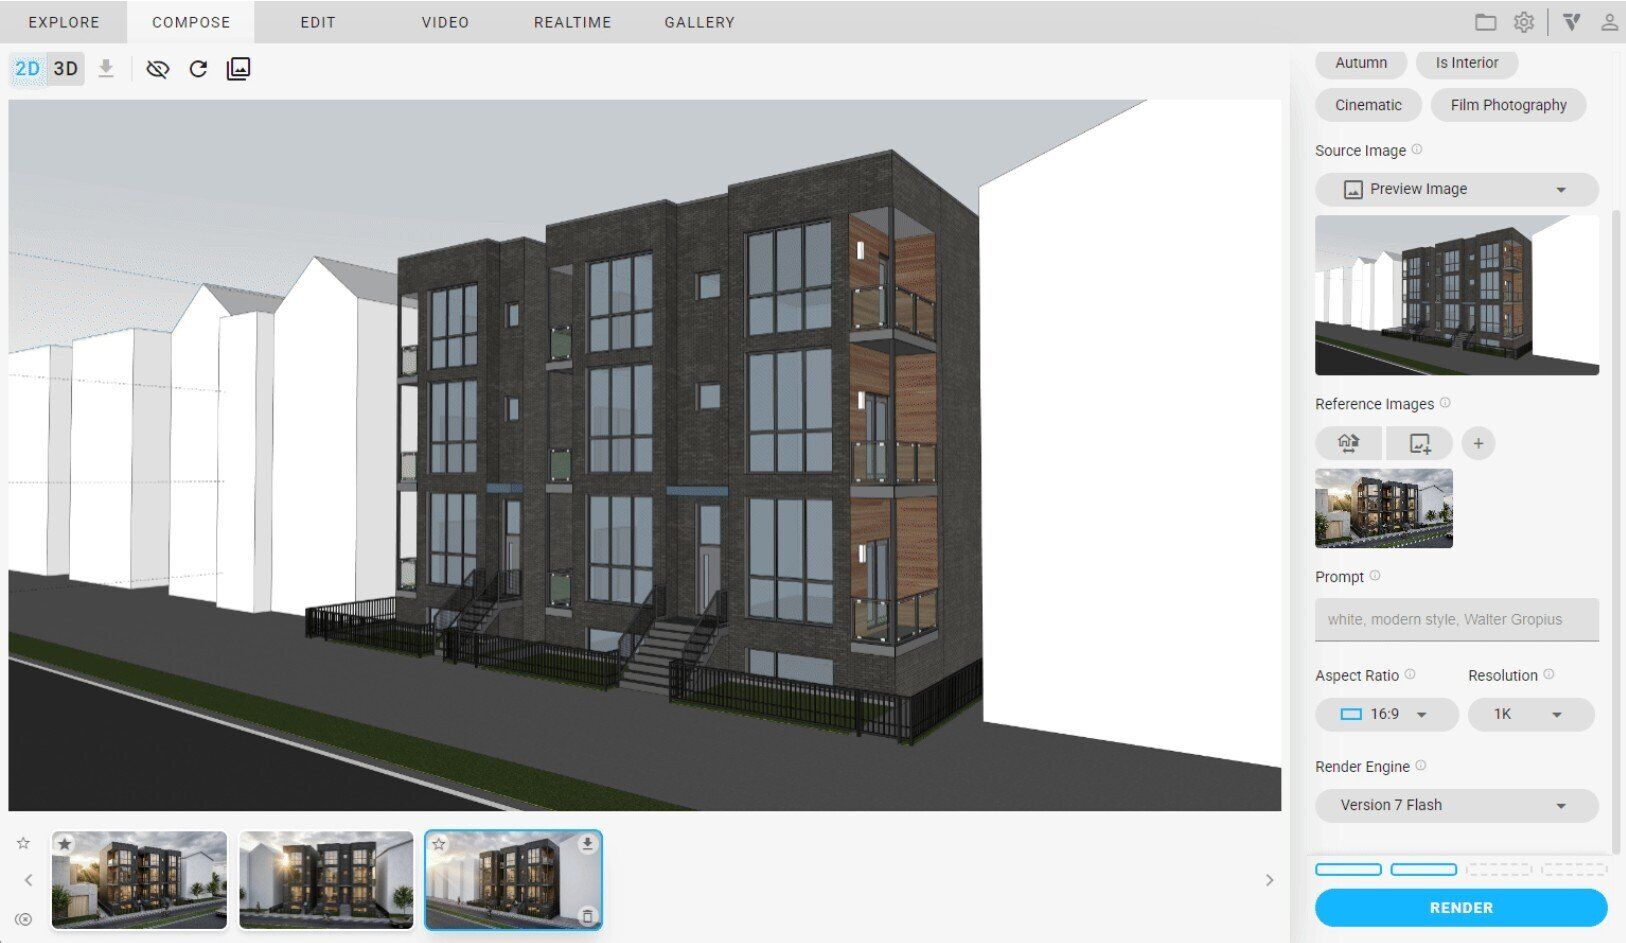Click the user account icon
Screen dimensions: 1626x943
click(1609, 22)
